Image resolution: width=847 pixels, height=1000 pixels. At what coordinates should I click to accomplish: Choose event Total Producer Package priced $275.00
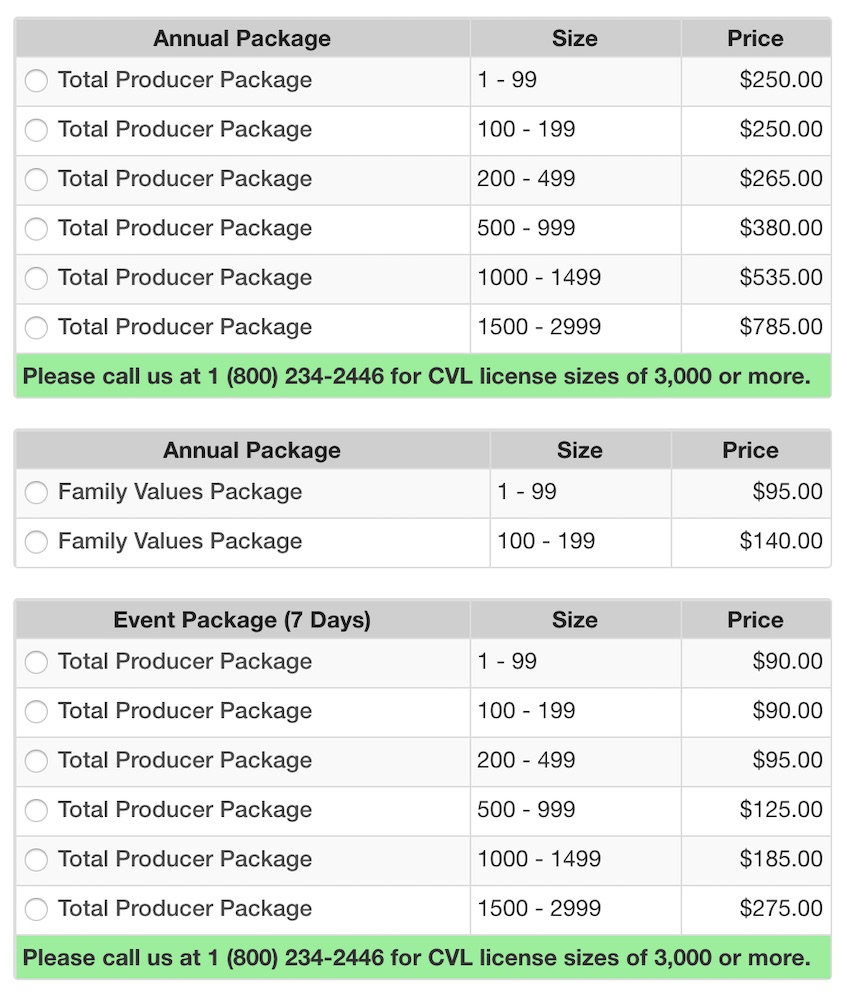pyautogui.click(x=36, y=909)
